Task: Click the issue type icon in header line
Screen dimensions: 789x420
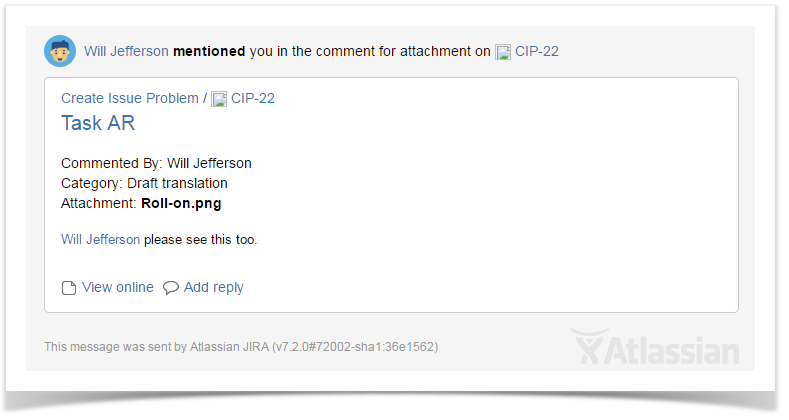Action: click(x=503, y=52)
